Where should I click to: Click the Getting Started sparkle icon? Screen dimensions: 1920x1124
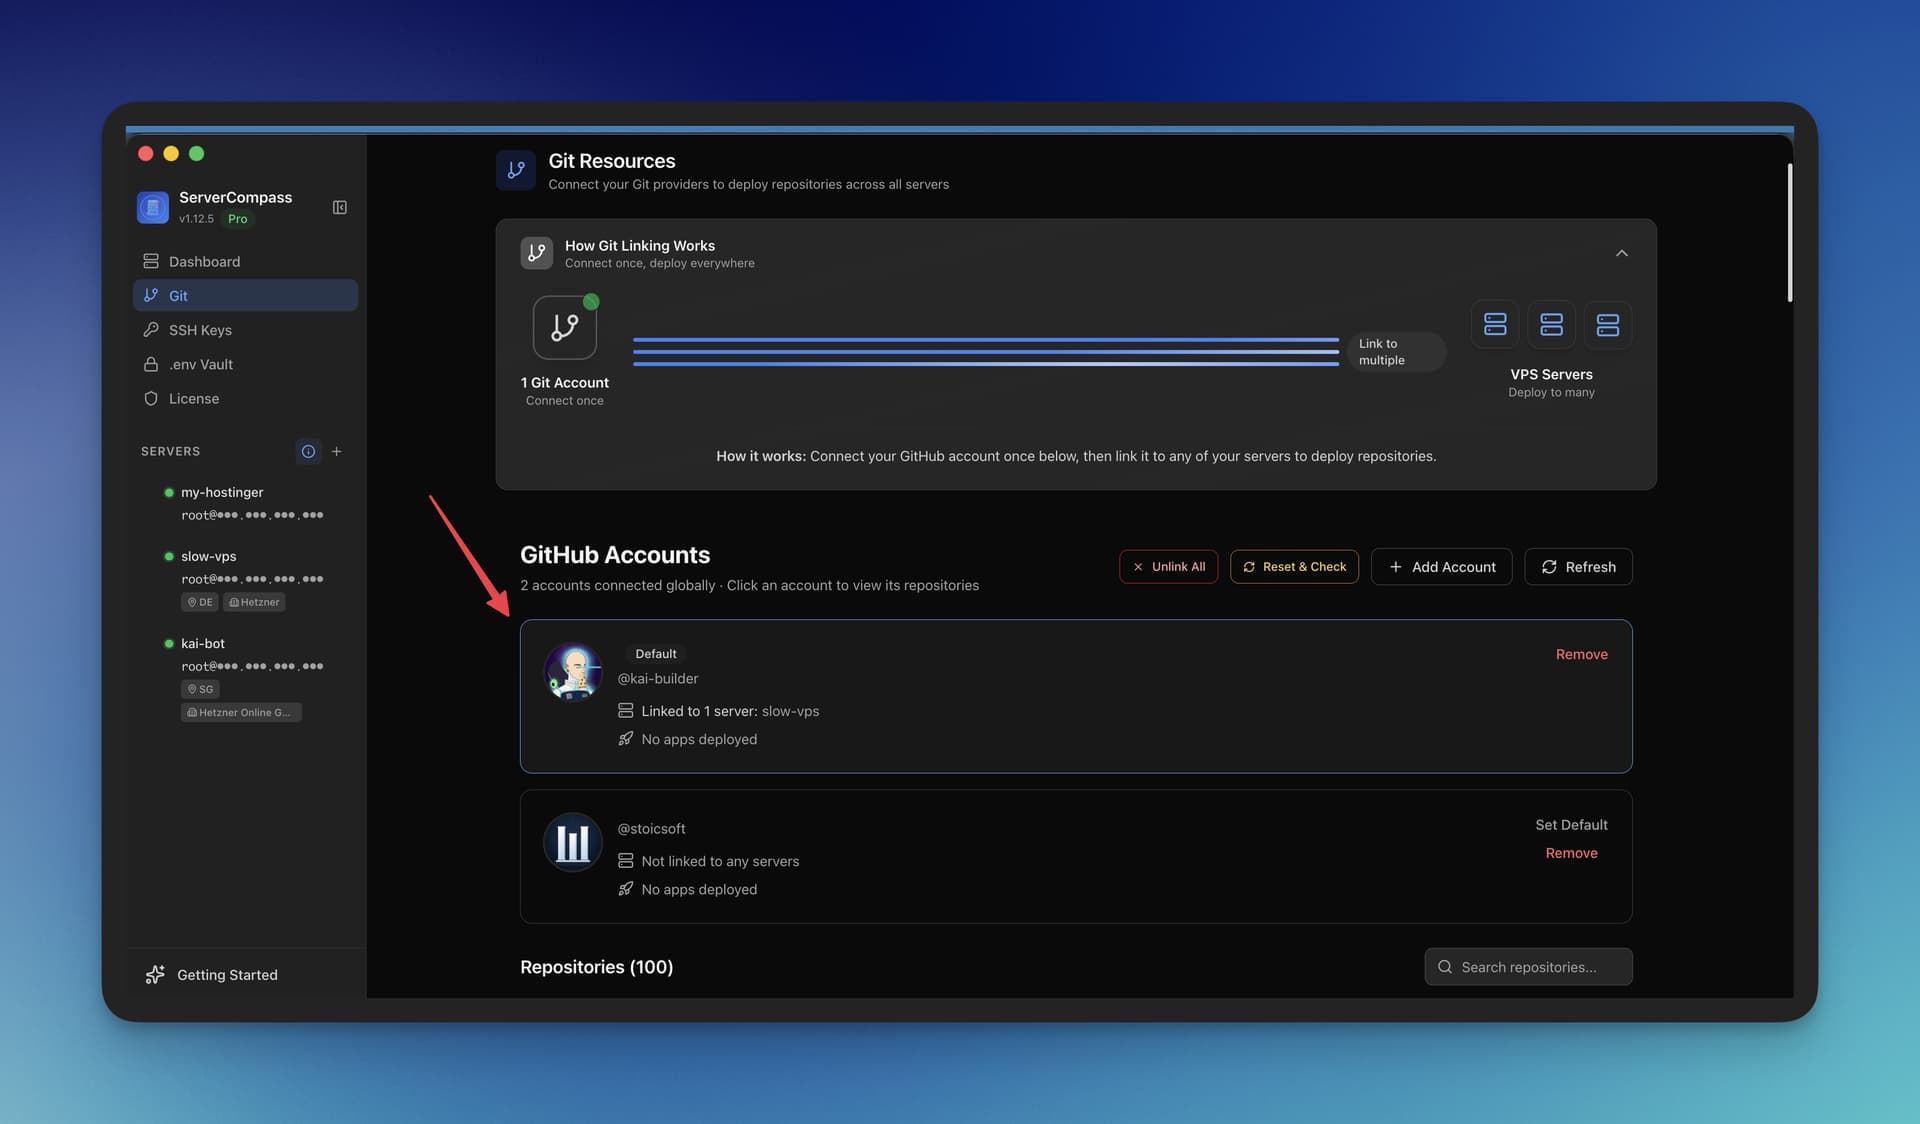[155, 974]
